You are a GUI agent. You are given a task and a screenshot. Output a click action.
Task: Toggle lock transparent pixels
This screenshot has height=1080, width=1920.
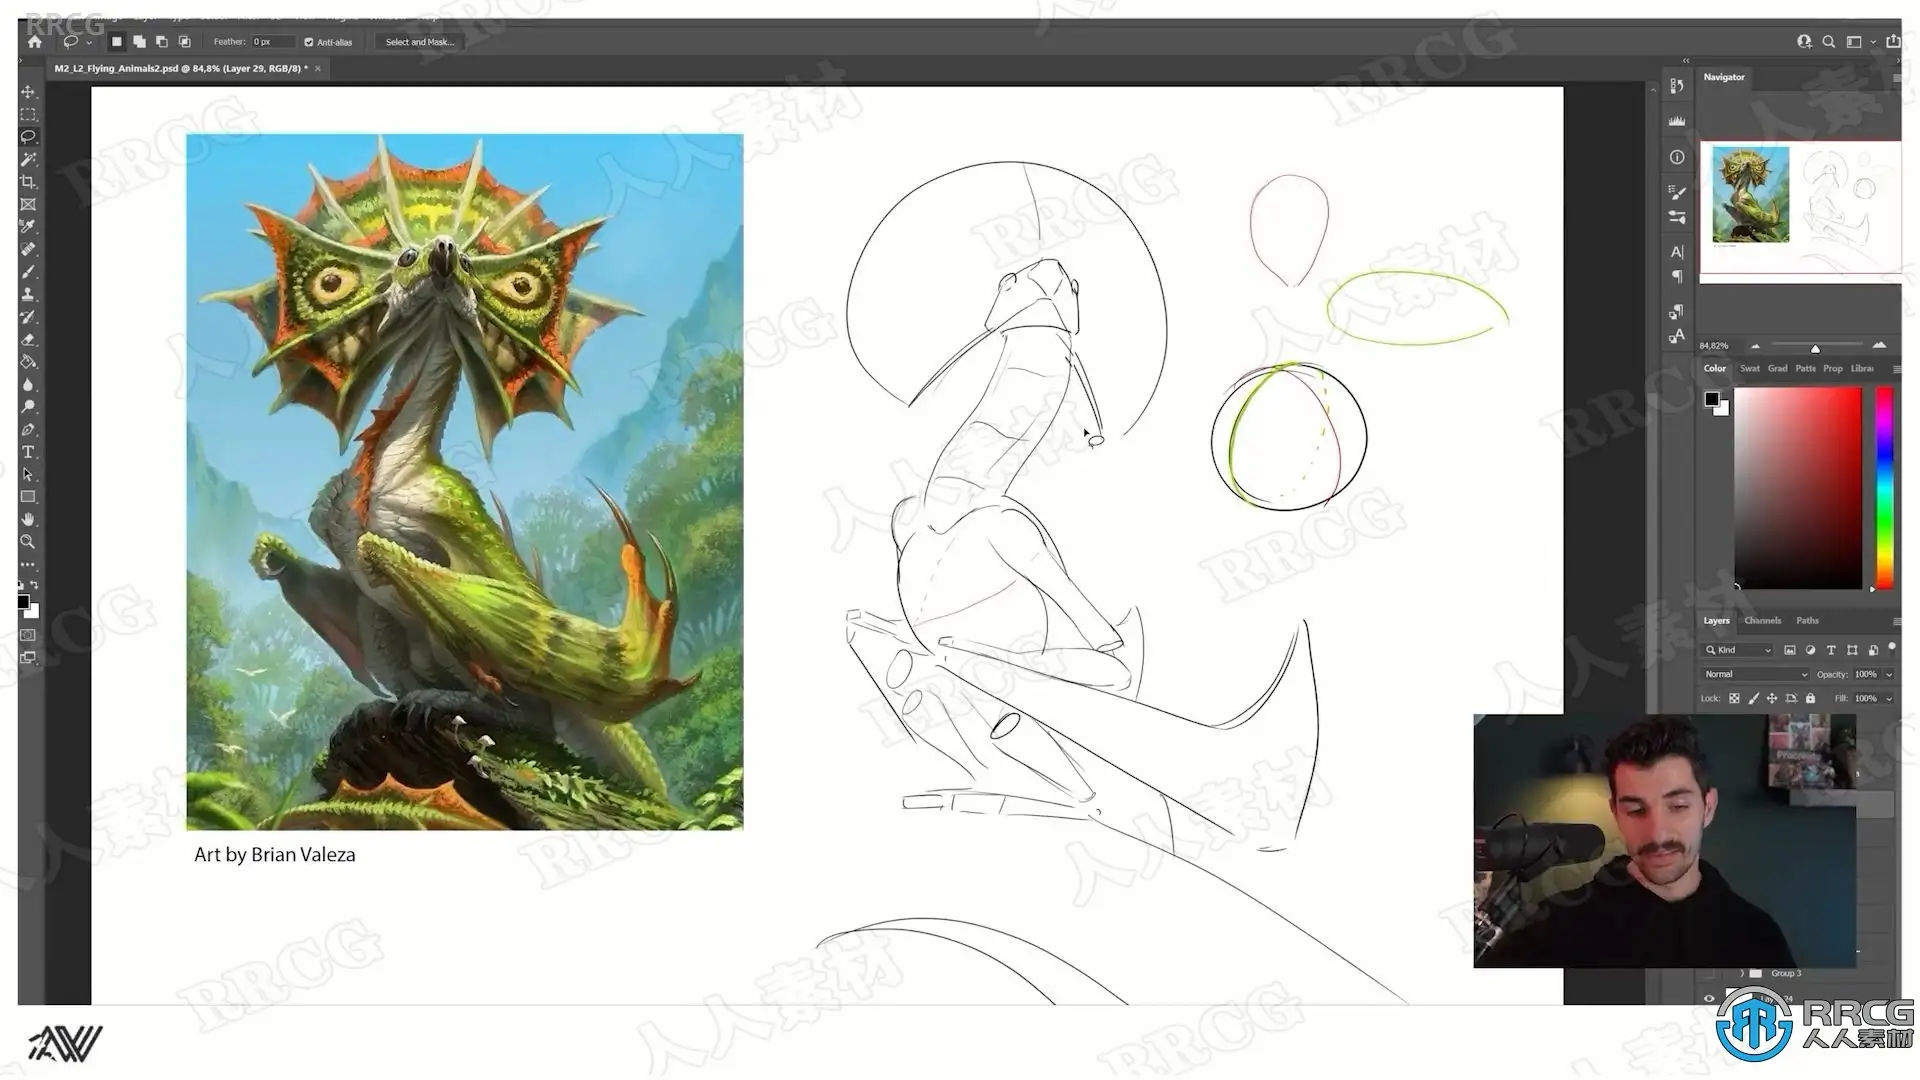[x=1734, y=698]
